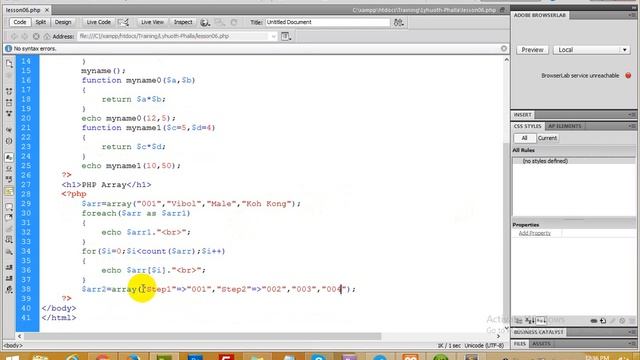Toggle Live View mode

152,22
